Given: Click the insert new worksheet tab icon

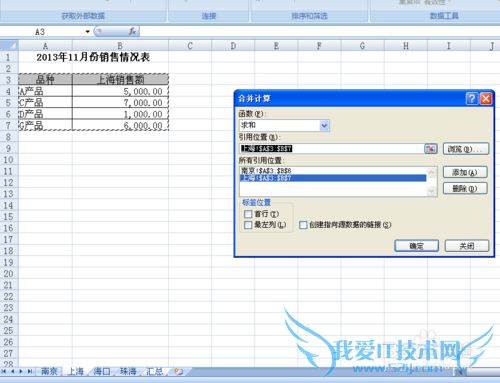Looking at the screenshot, I should (179, 371).
